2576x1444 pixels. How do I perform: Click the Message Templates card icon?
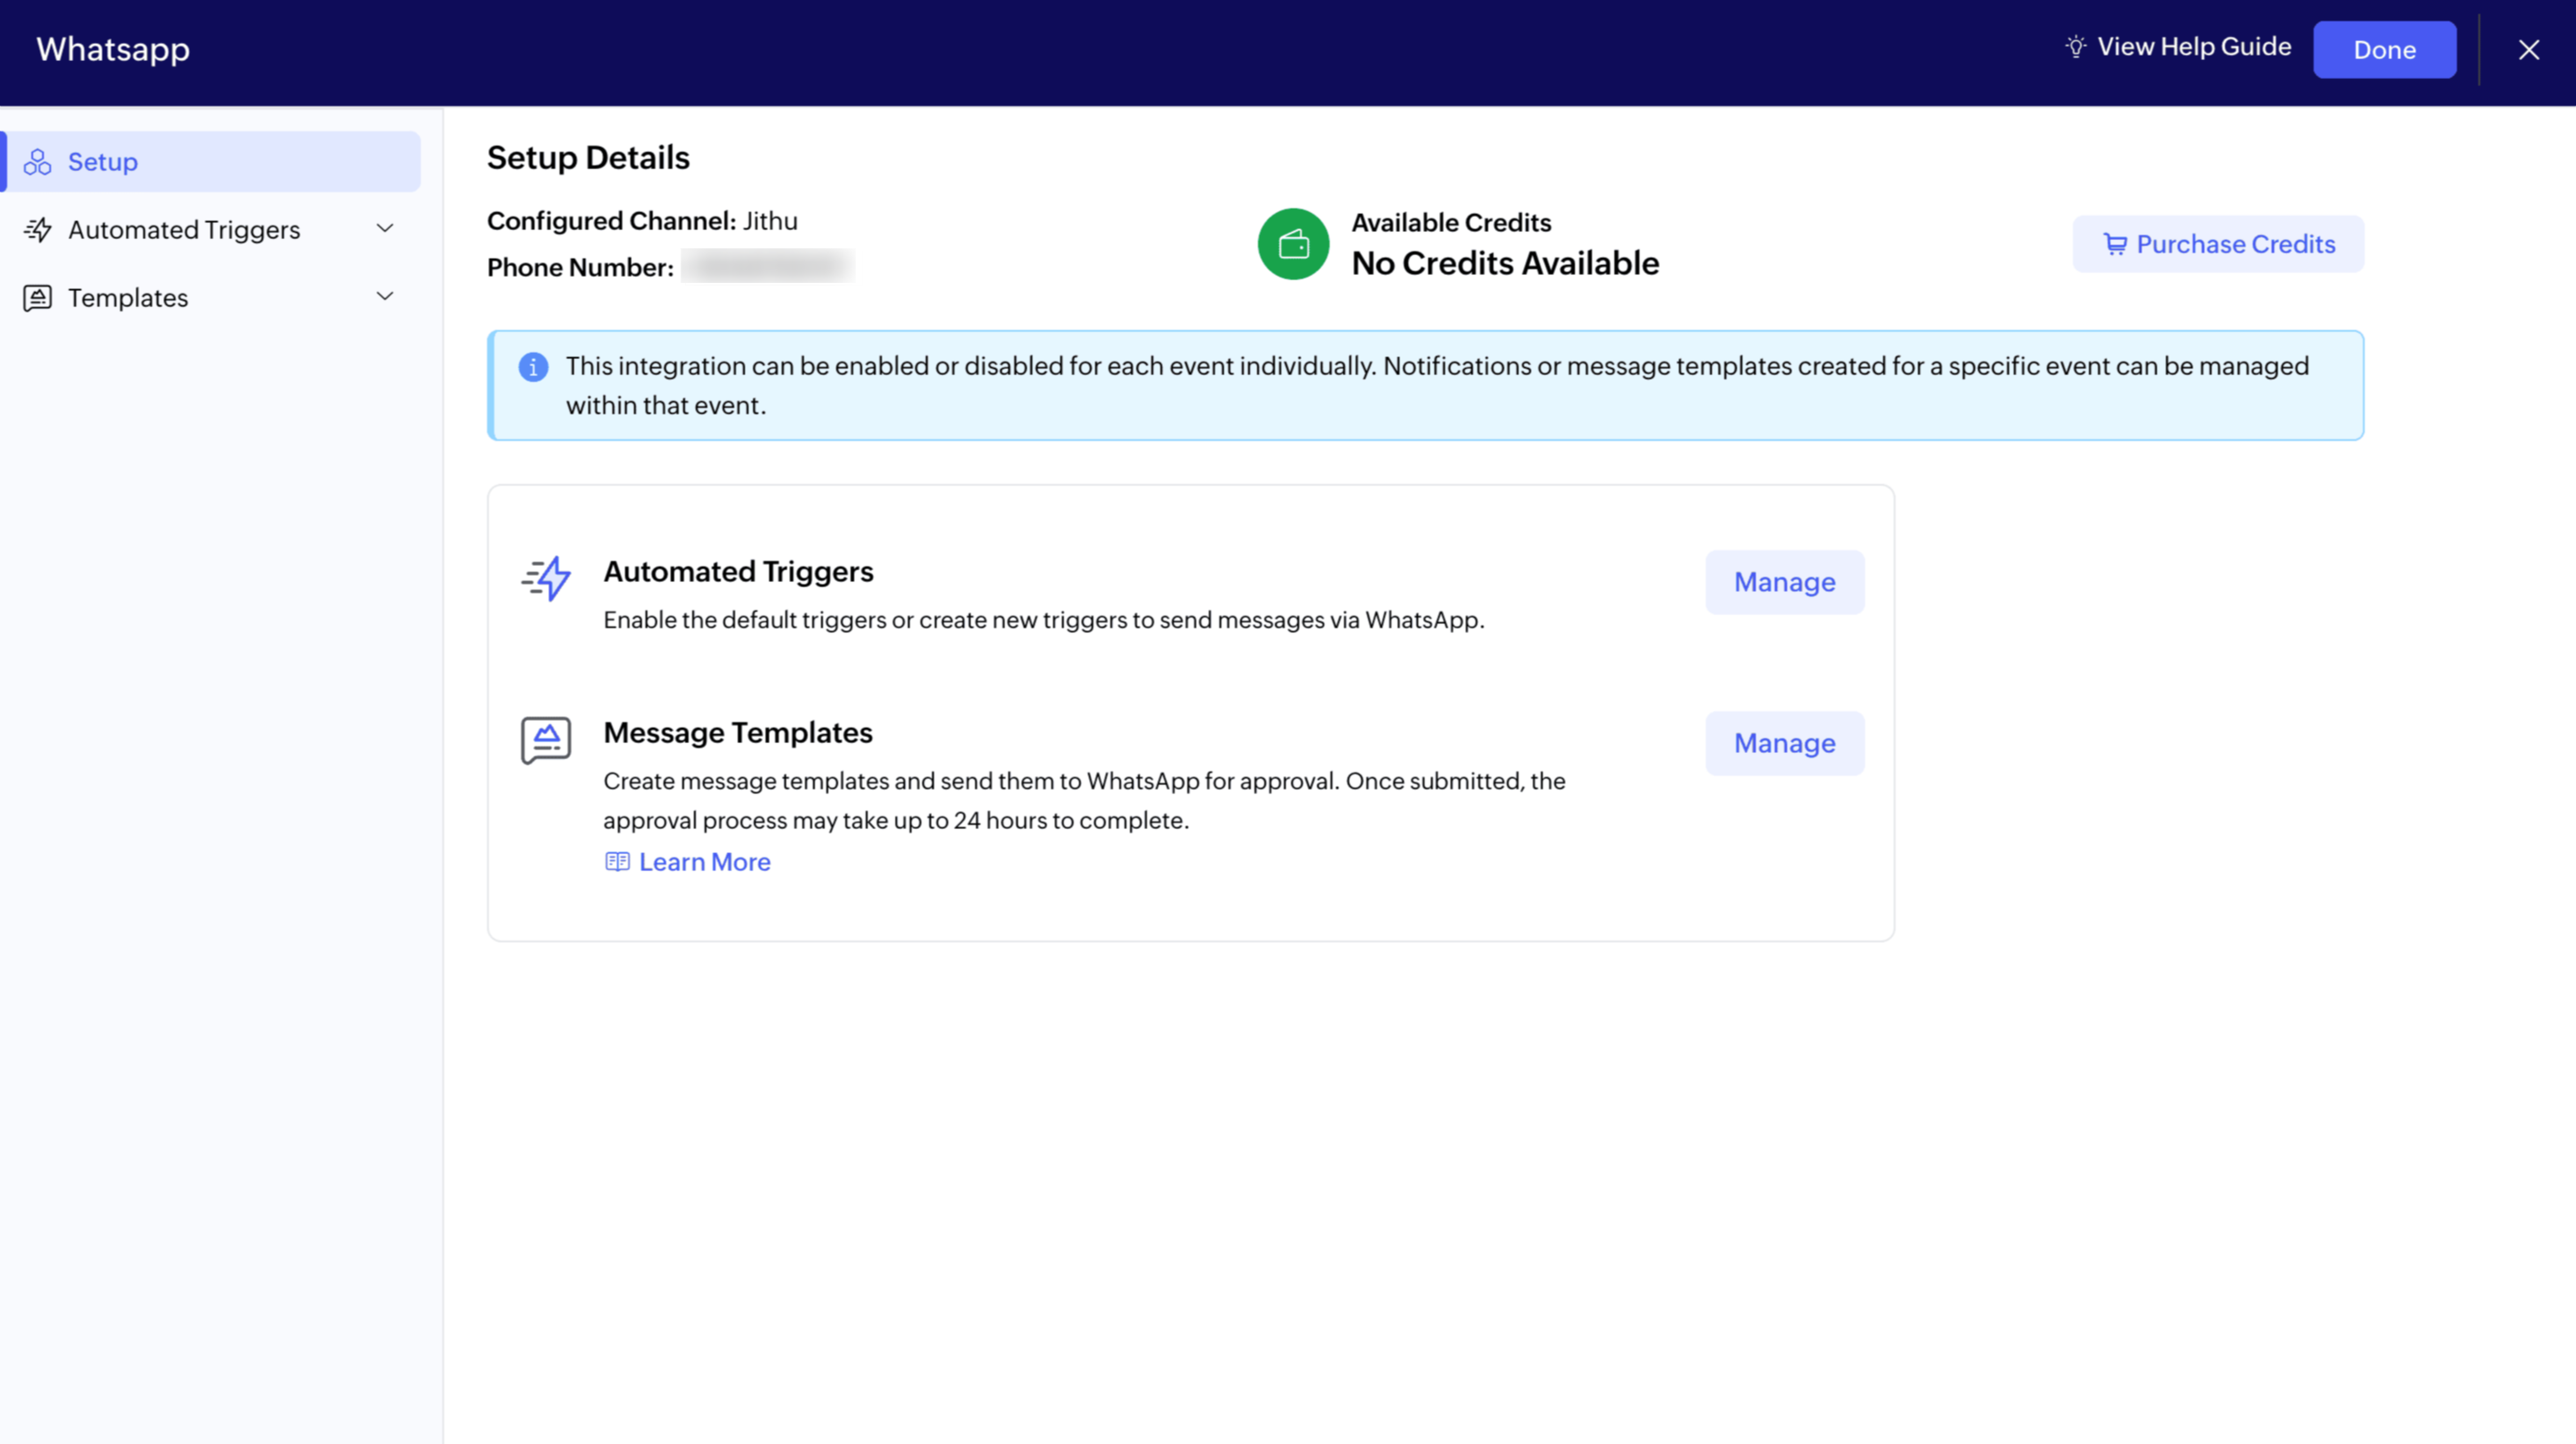pos(546,740)
